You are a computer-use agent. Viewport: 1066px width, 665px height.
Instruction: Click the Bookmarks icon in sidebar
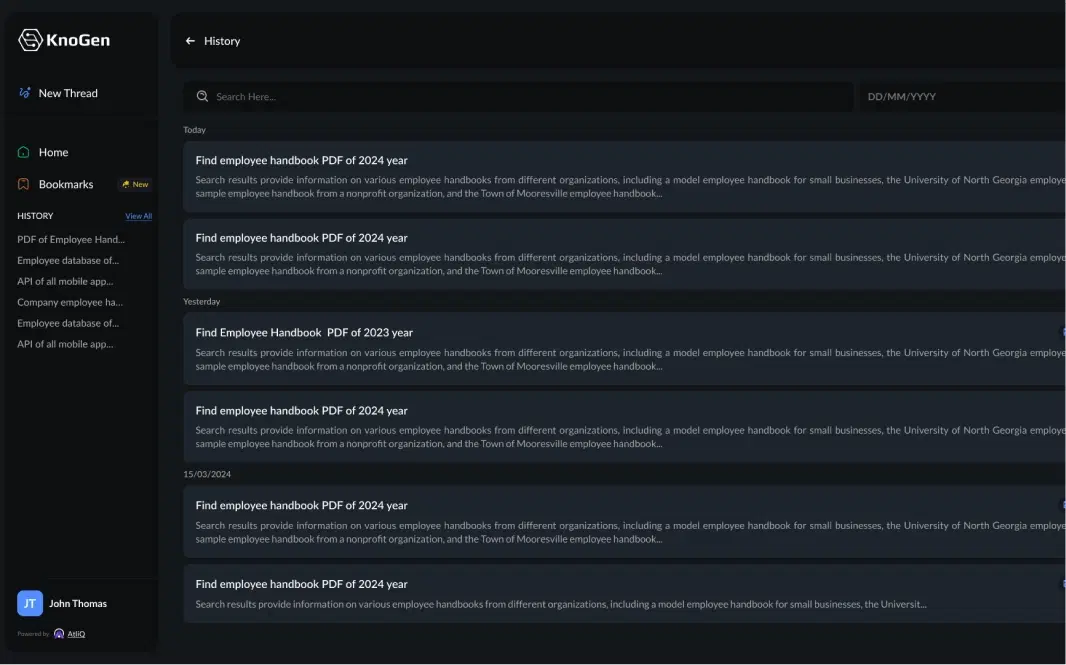24,184
